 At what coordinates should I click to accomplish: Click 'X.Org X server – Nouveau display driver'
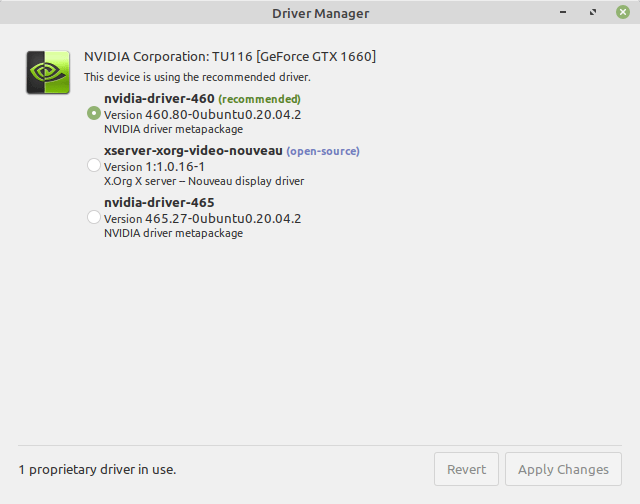tap(204, 181)
